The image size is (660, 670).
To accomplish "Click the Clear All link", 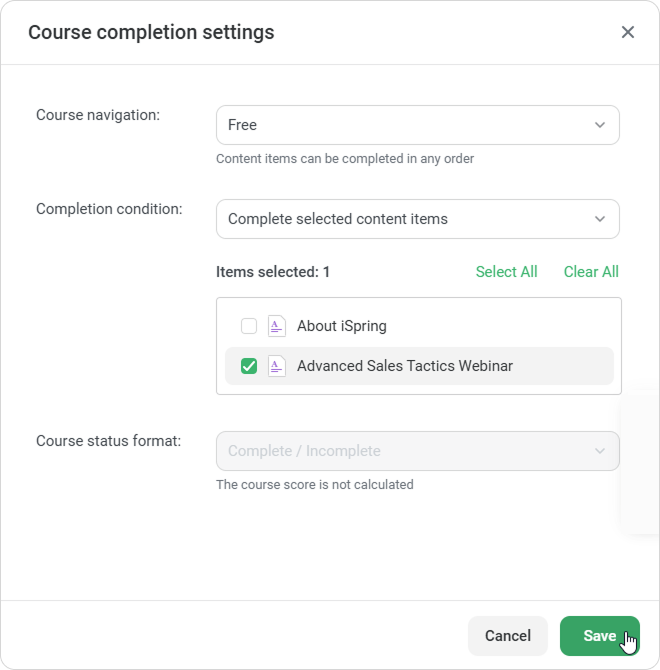I will pyautogui.click(x=591, y=272).
